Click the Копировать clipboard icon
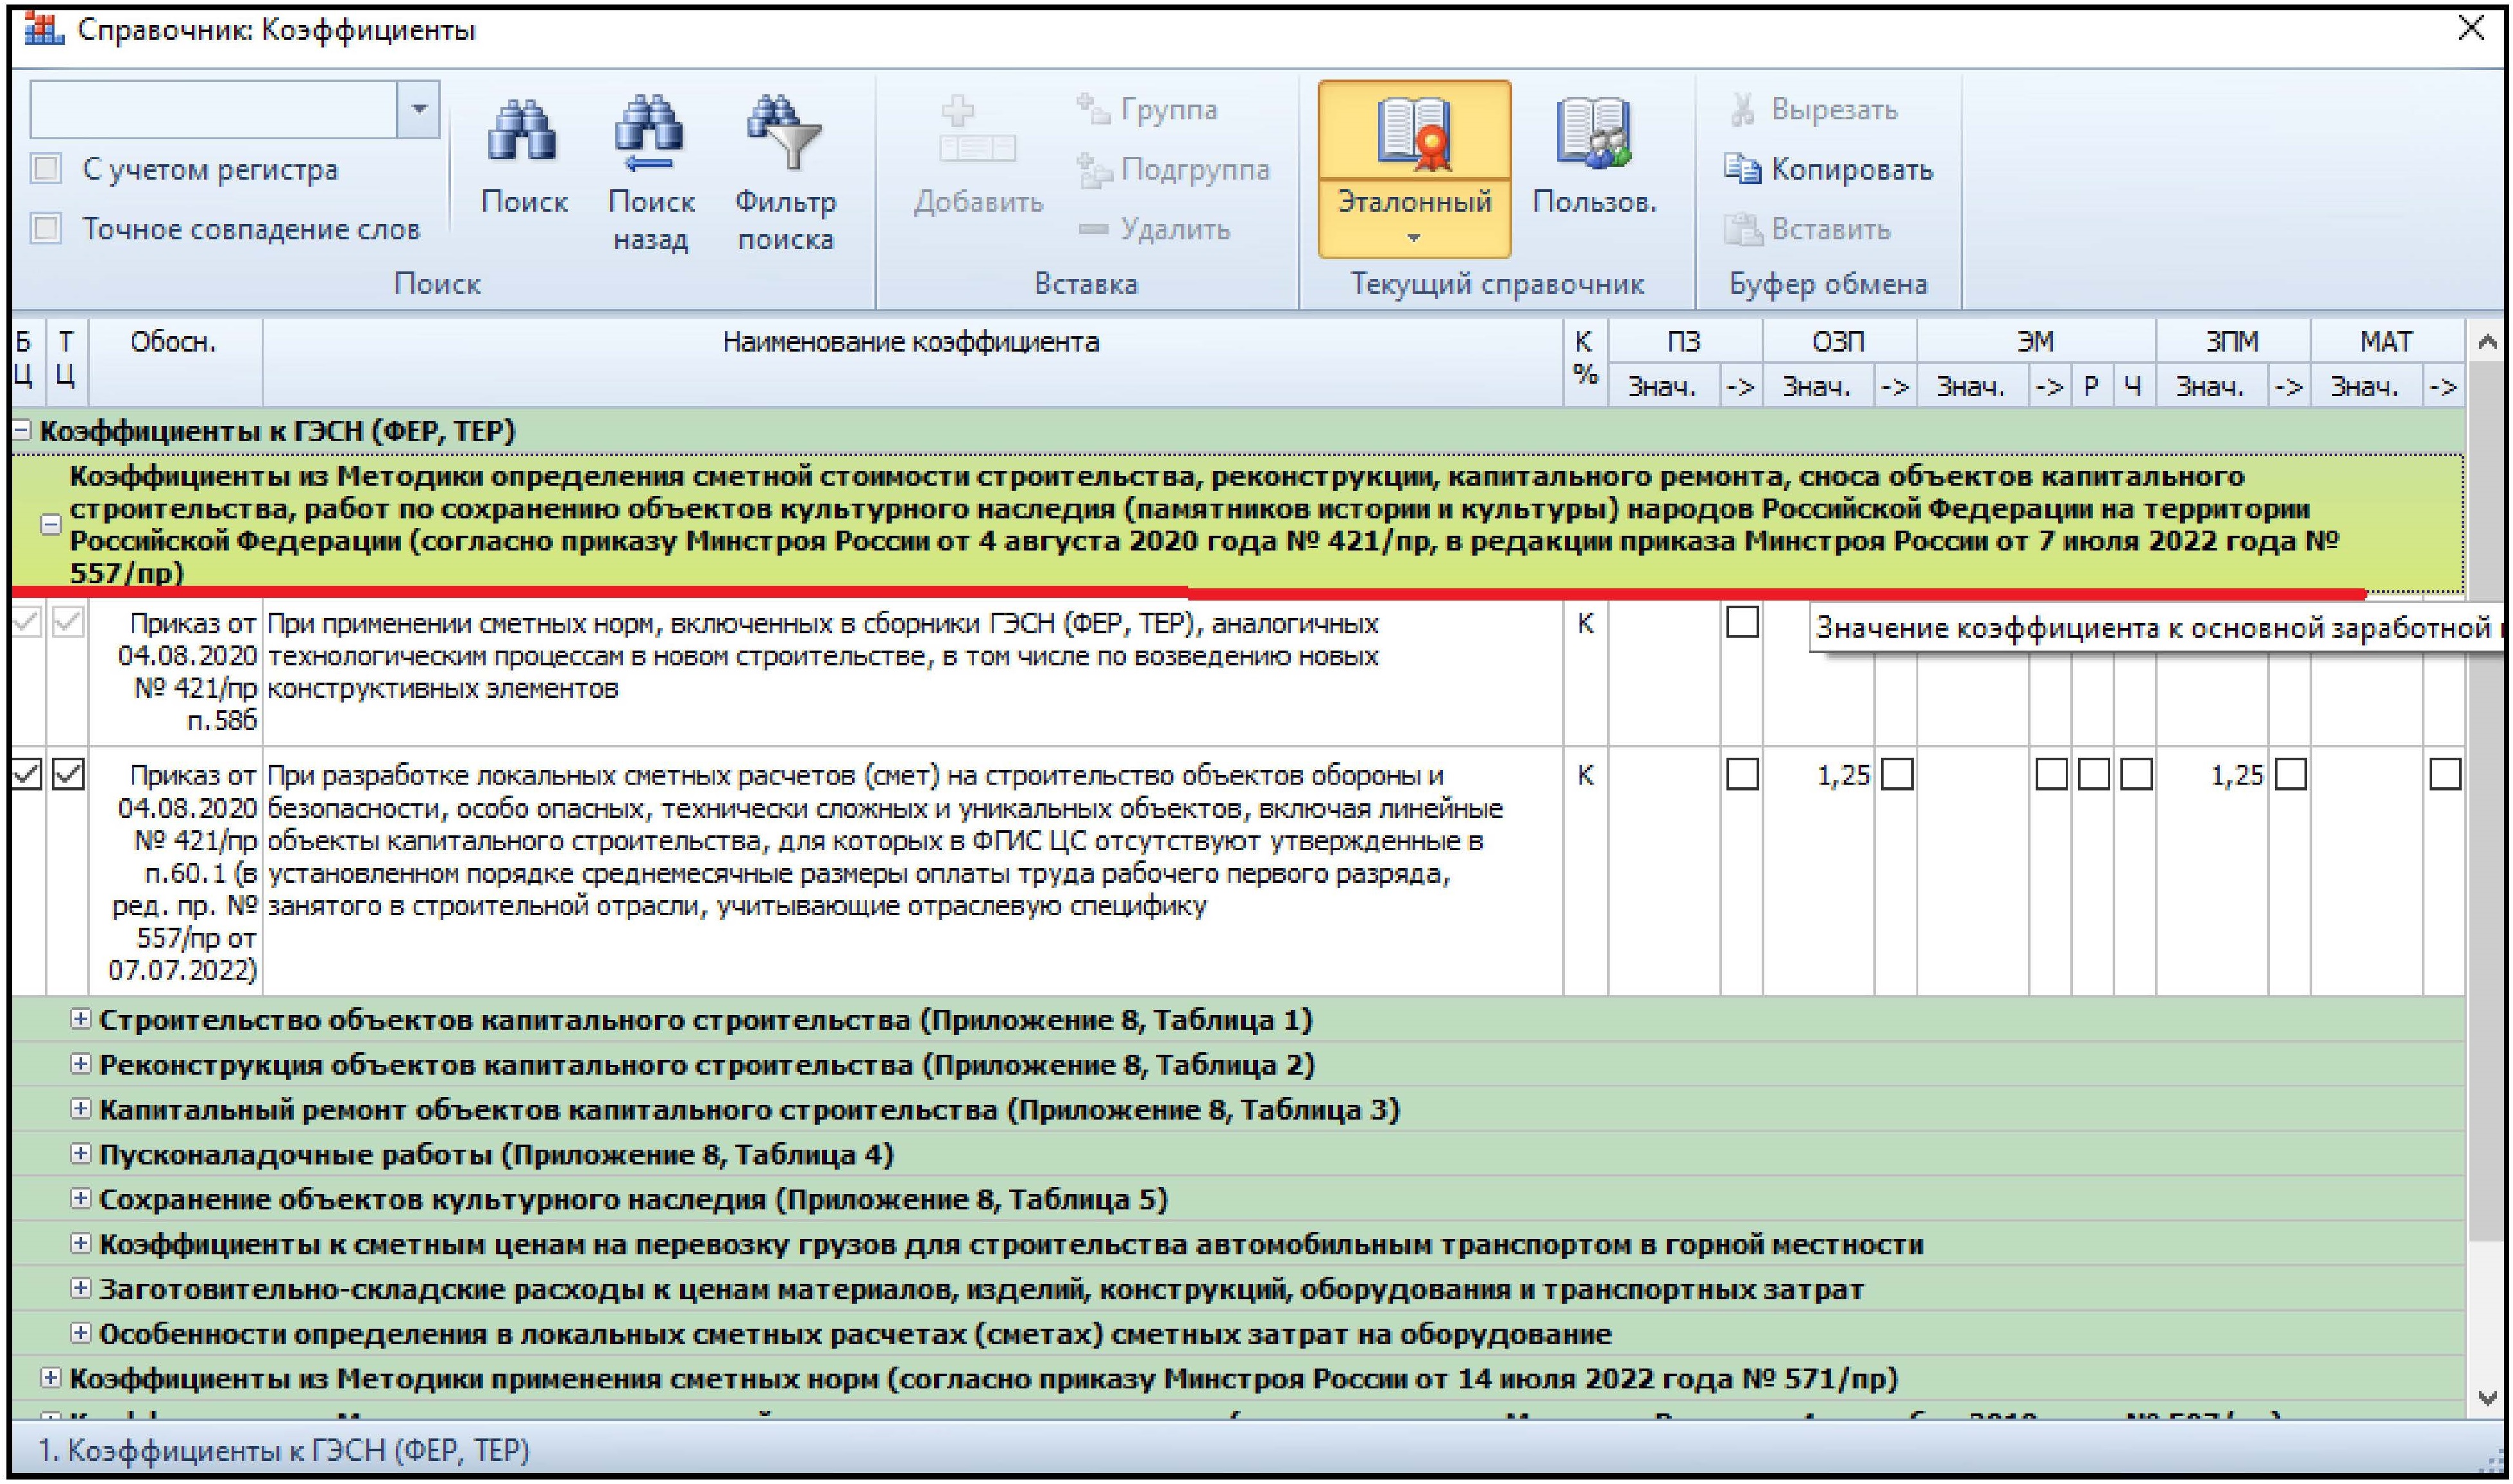Viewport: 2513px width, 1484px height. tap(1742, 169)
